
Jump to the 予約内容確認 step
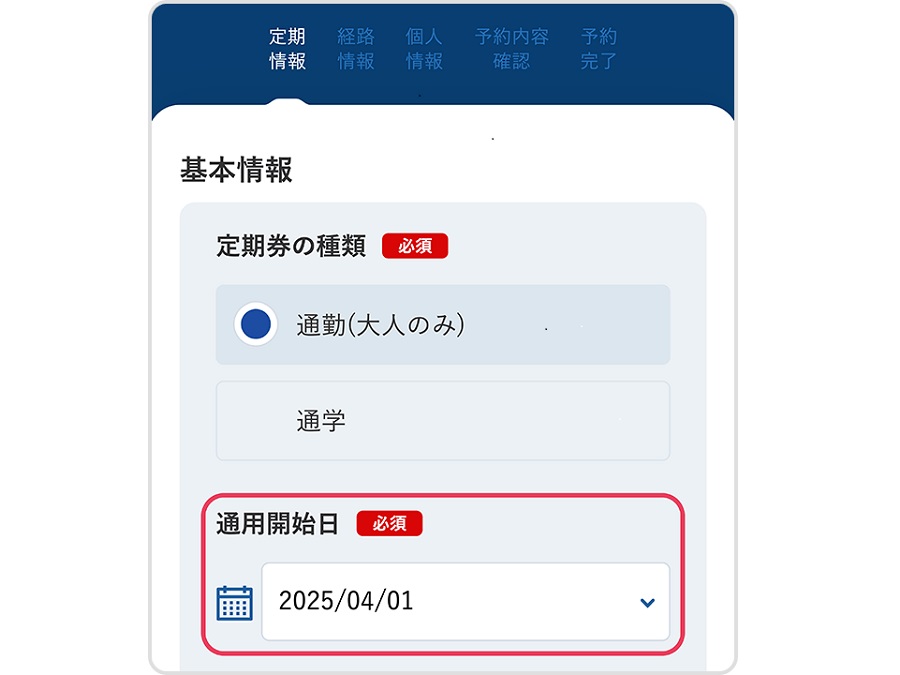coord(511,49)
